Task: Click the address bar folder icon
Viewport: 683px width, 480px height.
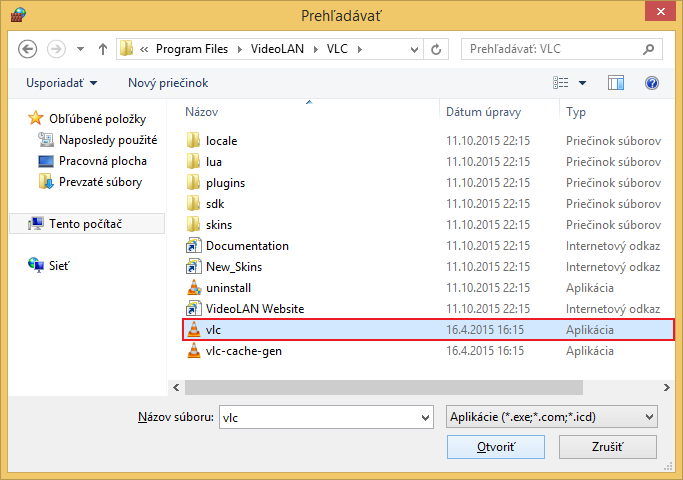Action: (126, 49)
